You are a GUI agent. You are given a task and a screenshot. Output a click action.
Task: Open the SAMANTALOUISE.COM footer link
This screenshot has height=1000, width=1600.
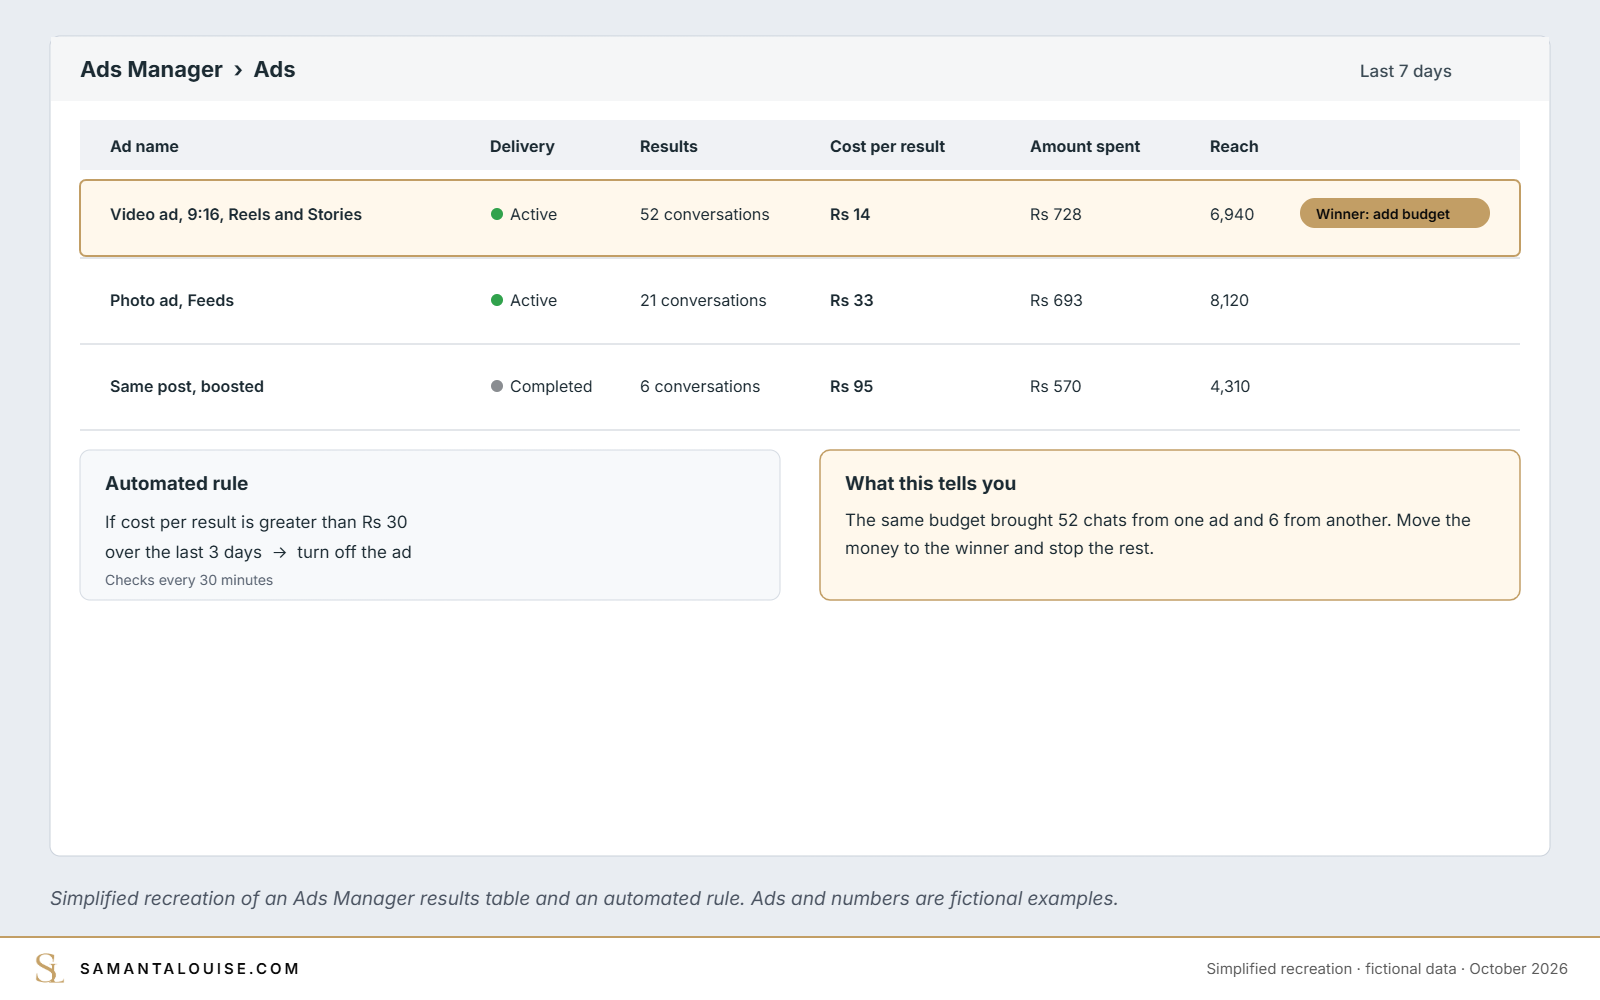click(189, 969)
